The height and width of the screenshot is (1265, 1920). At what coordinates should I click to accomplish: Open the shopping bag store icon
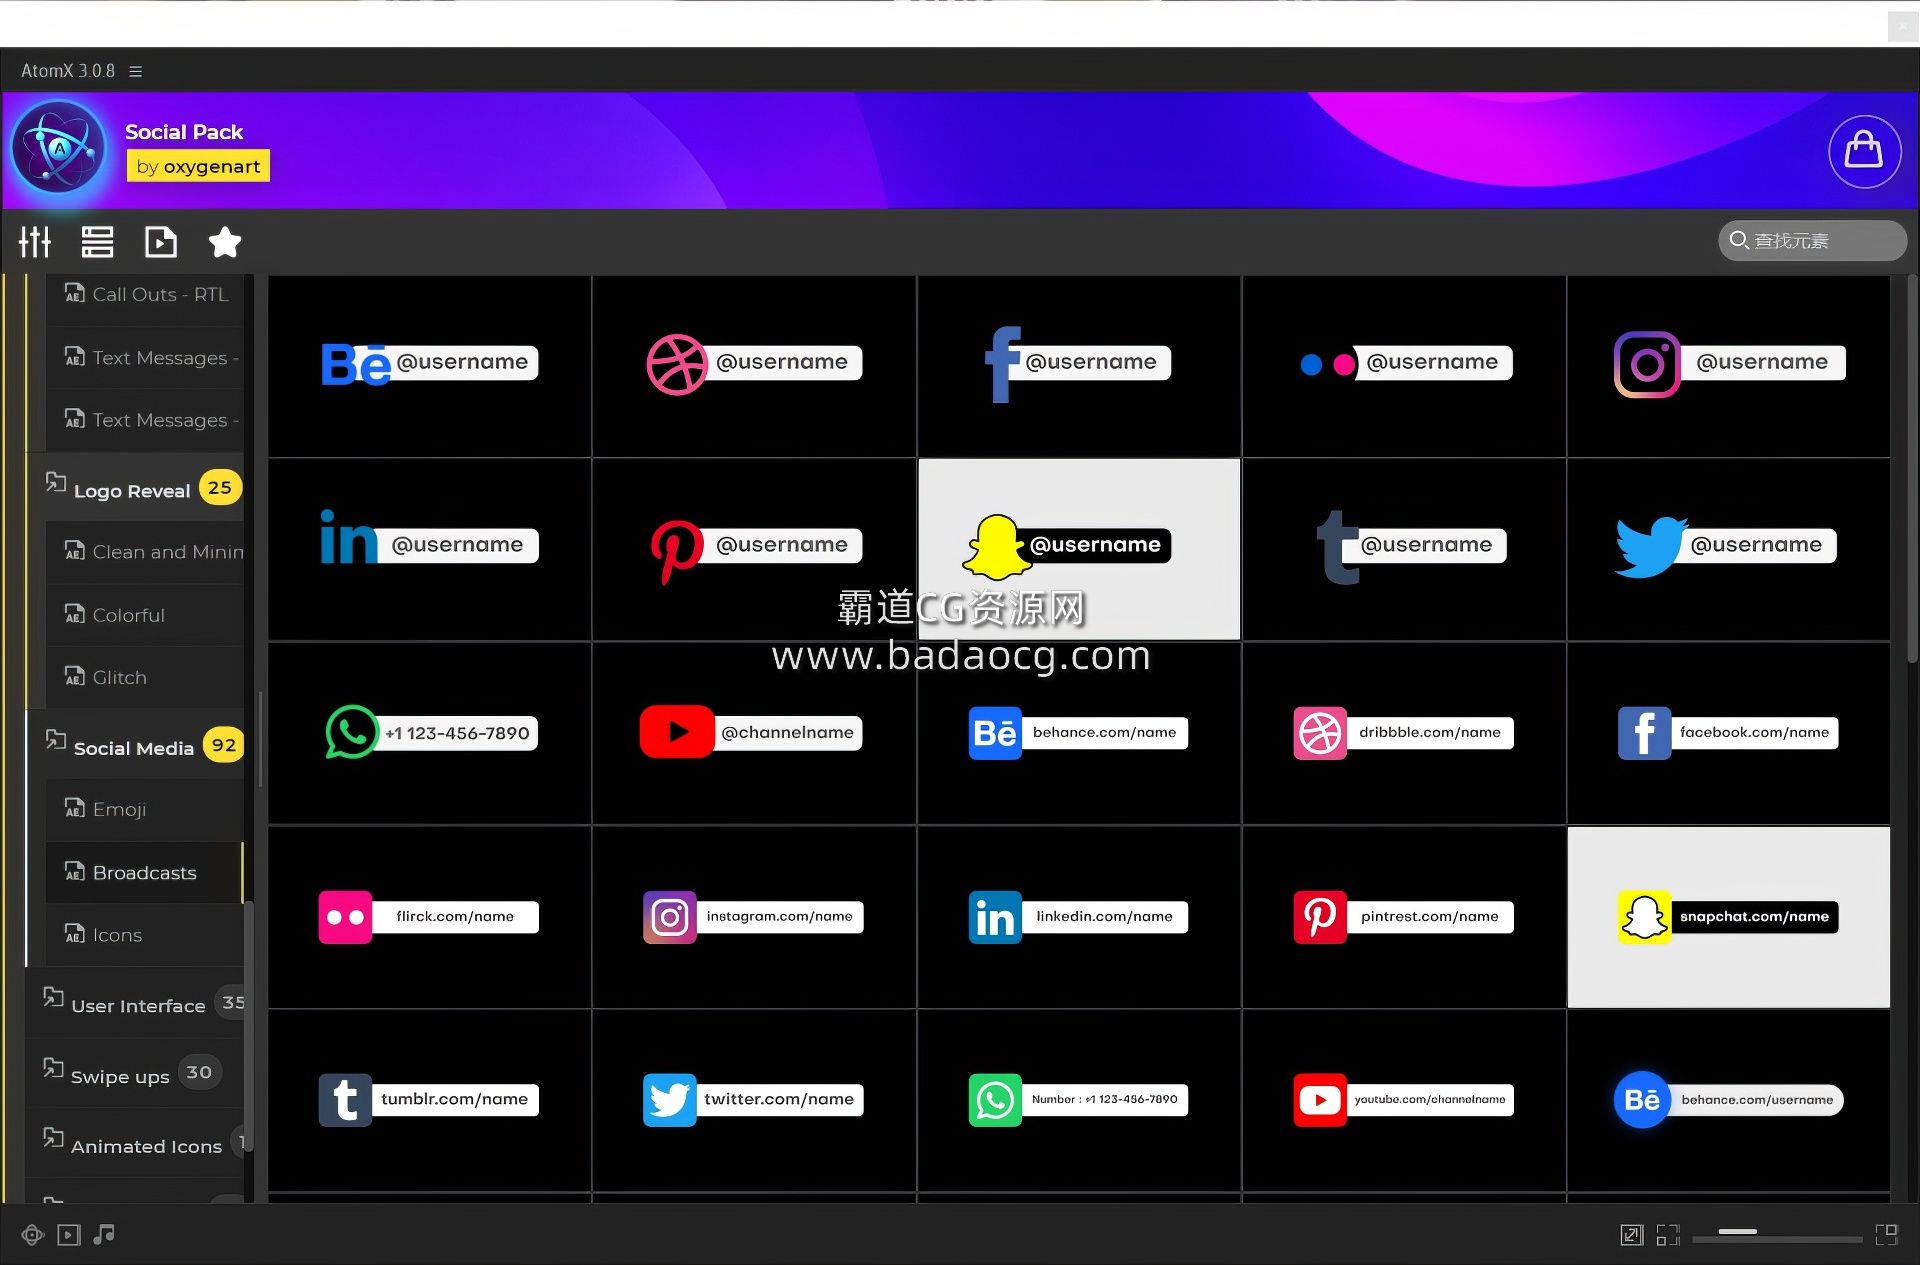(1864, 151)
